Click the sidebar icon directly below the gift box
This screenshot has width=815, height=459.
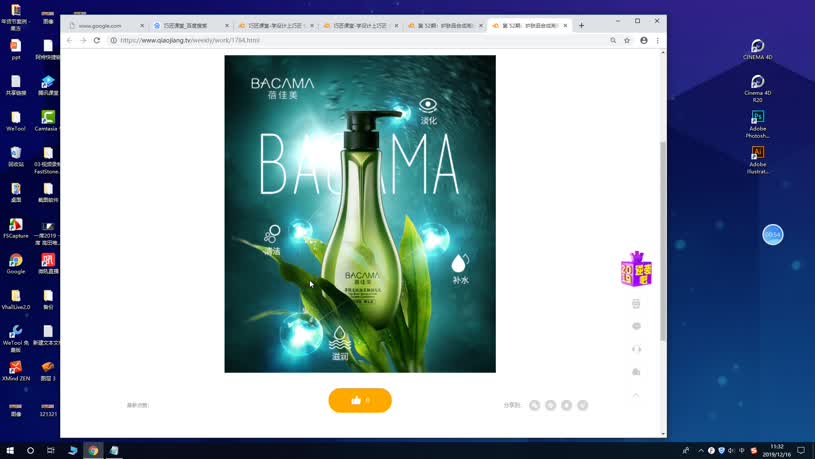pyautogui.click(x=636, y=304)
